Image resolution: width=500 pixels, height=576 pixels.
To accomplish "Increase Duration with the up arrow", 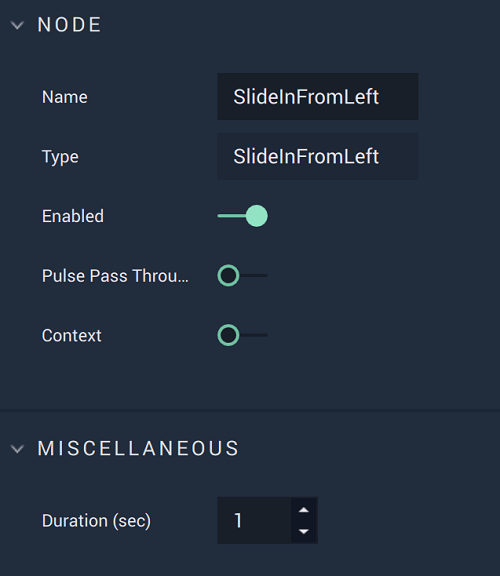I will pyautogui.click(x=304, y=510).
